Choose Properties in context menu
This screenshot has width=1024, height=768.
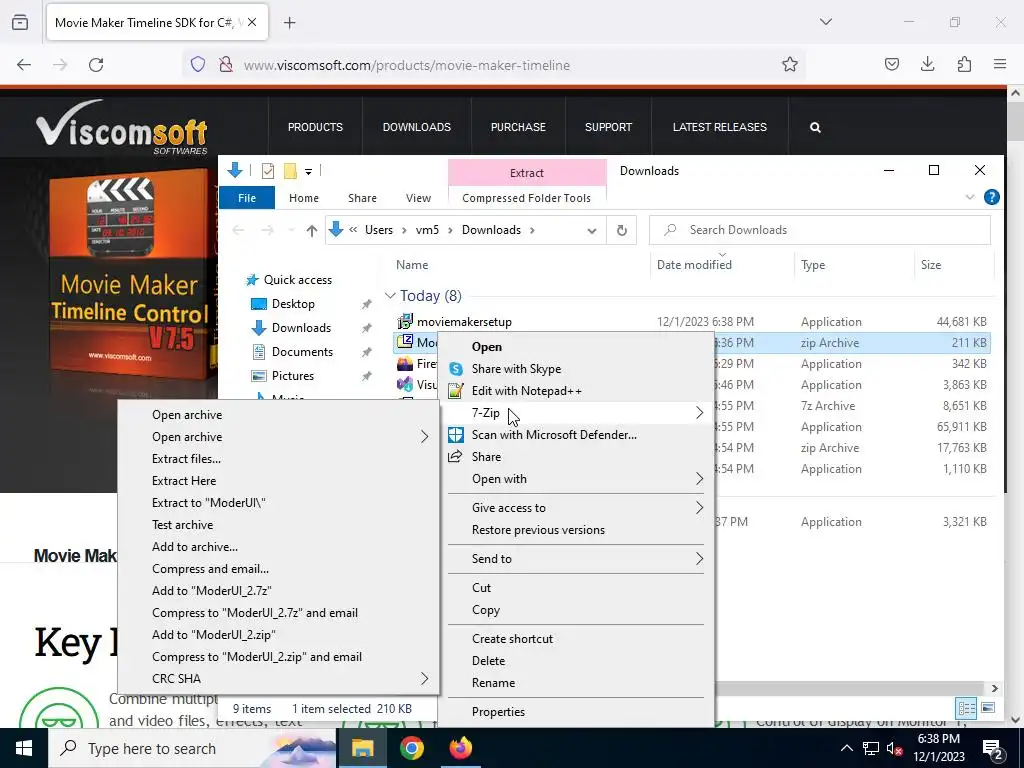(498, 712)
